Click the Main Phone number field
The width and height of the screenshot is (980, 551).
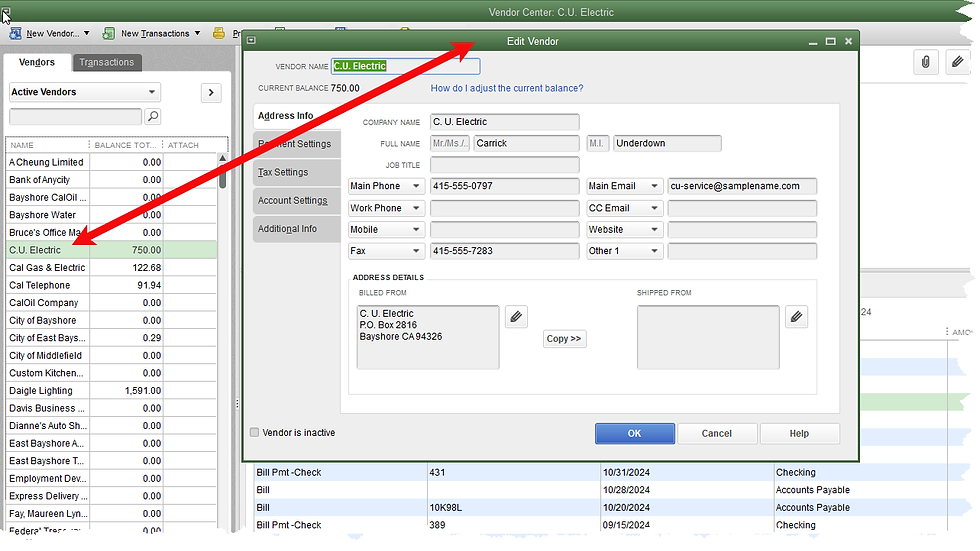pos(504,186)
